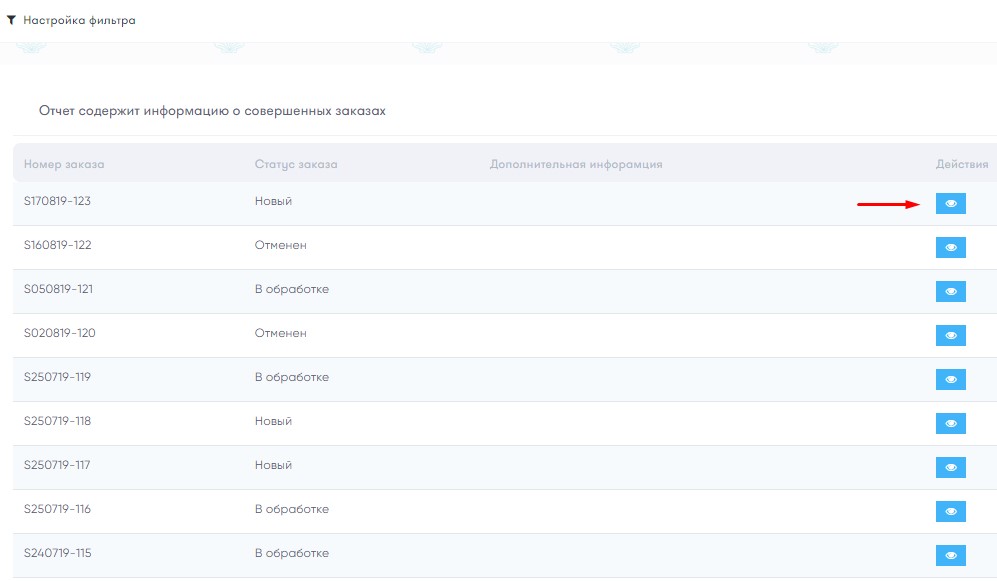This screenshot has width=997, height=581.
Task: Open eye button for S250719-118
Action: pyautogui.click(x=951, y=423)
